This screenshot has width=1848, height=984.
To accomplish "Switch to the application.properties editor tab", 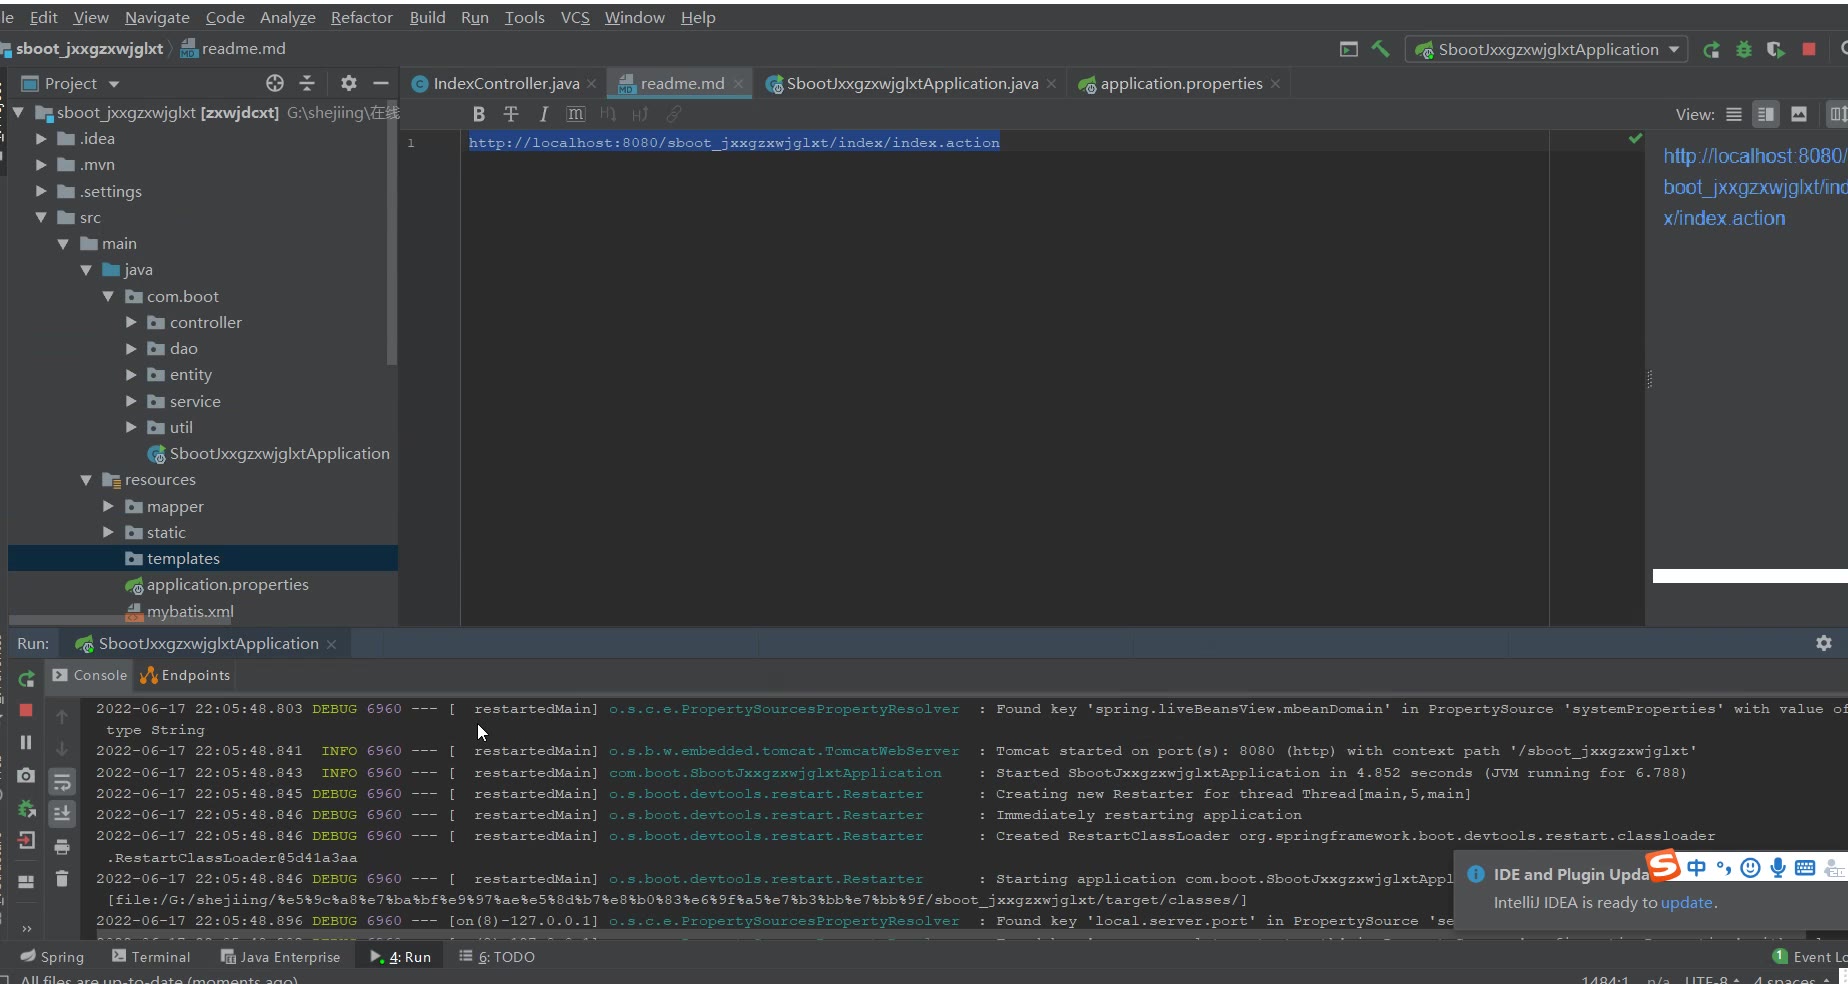I will (x=1180, y=84).
